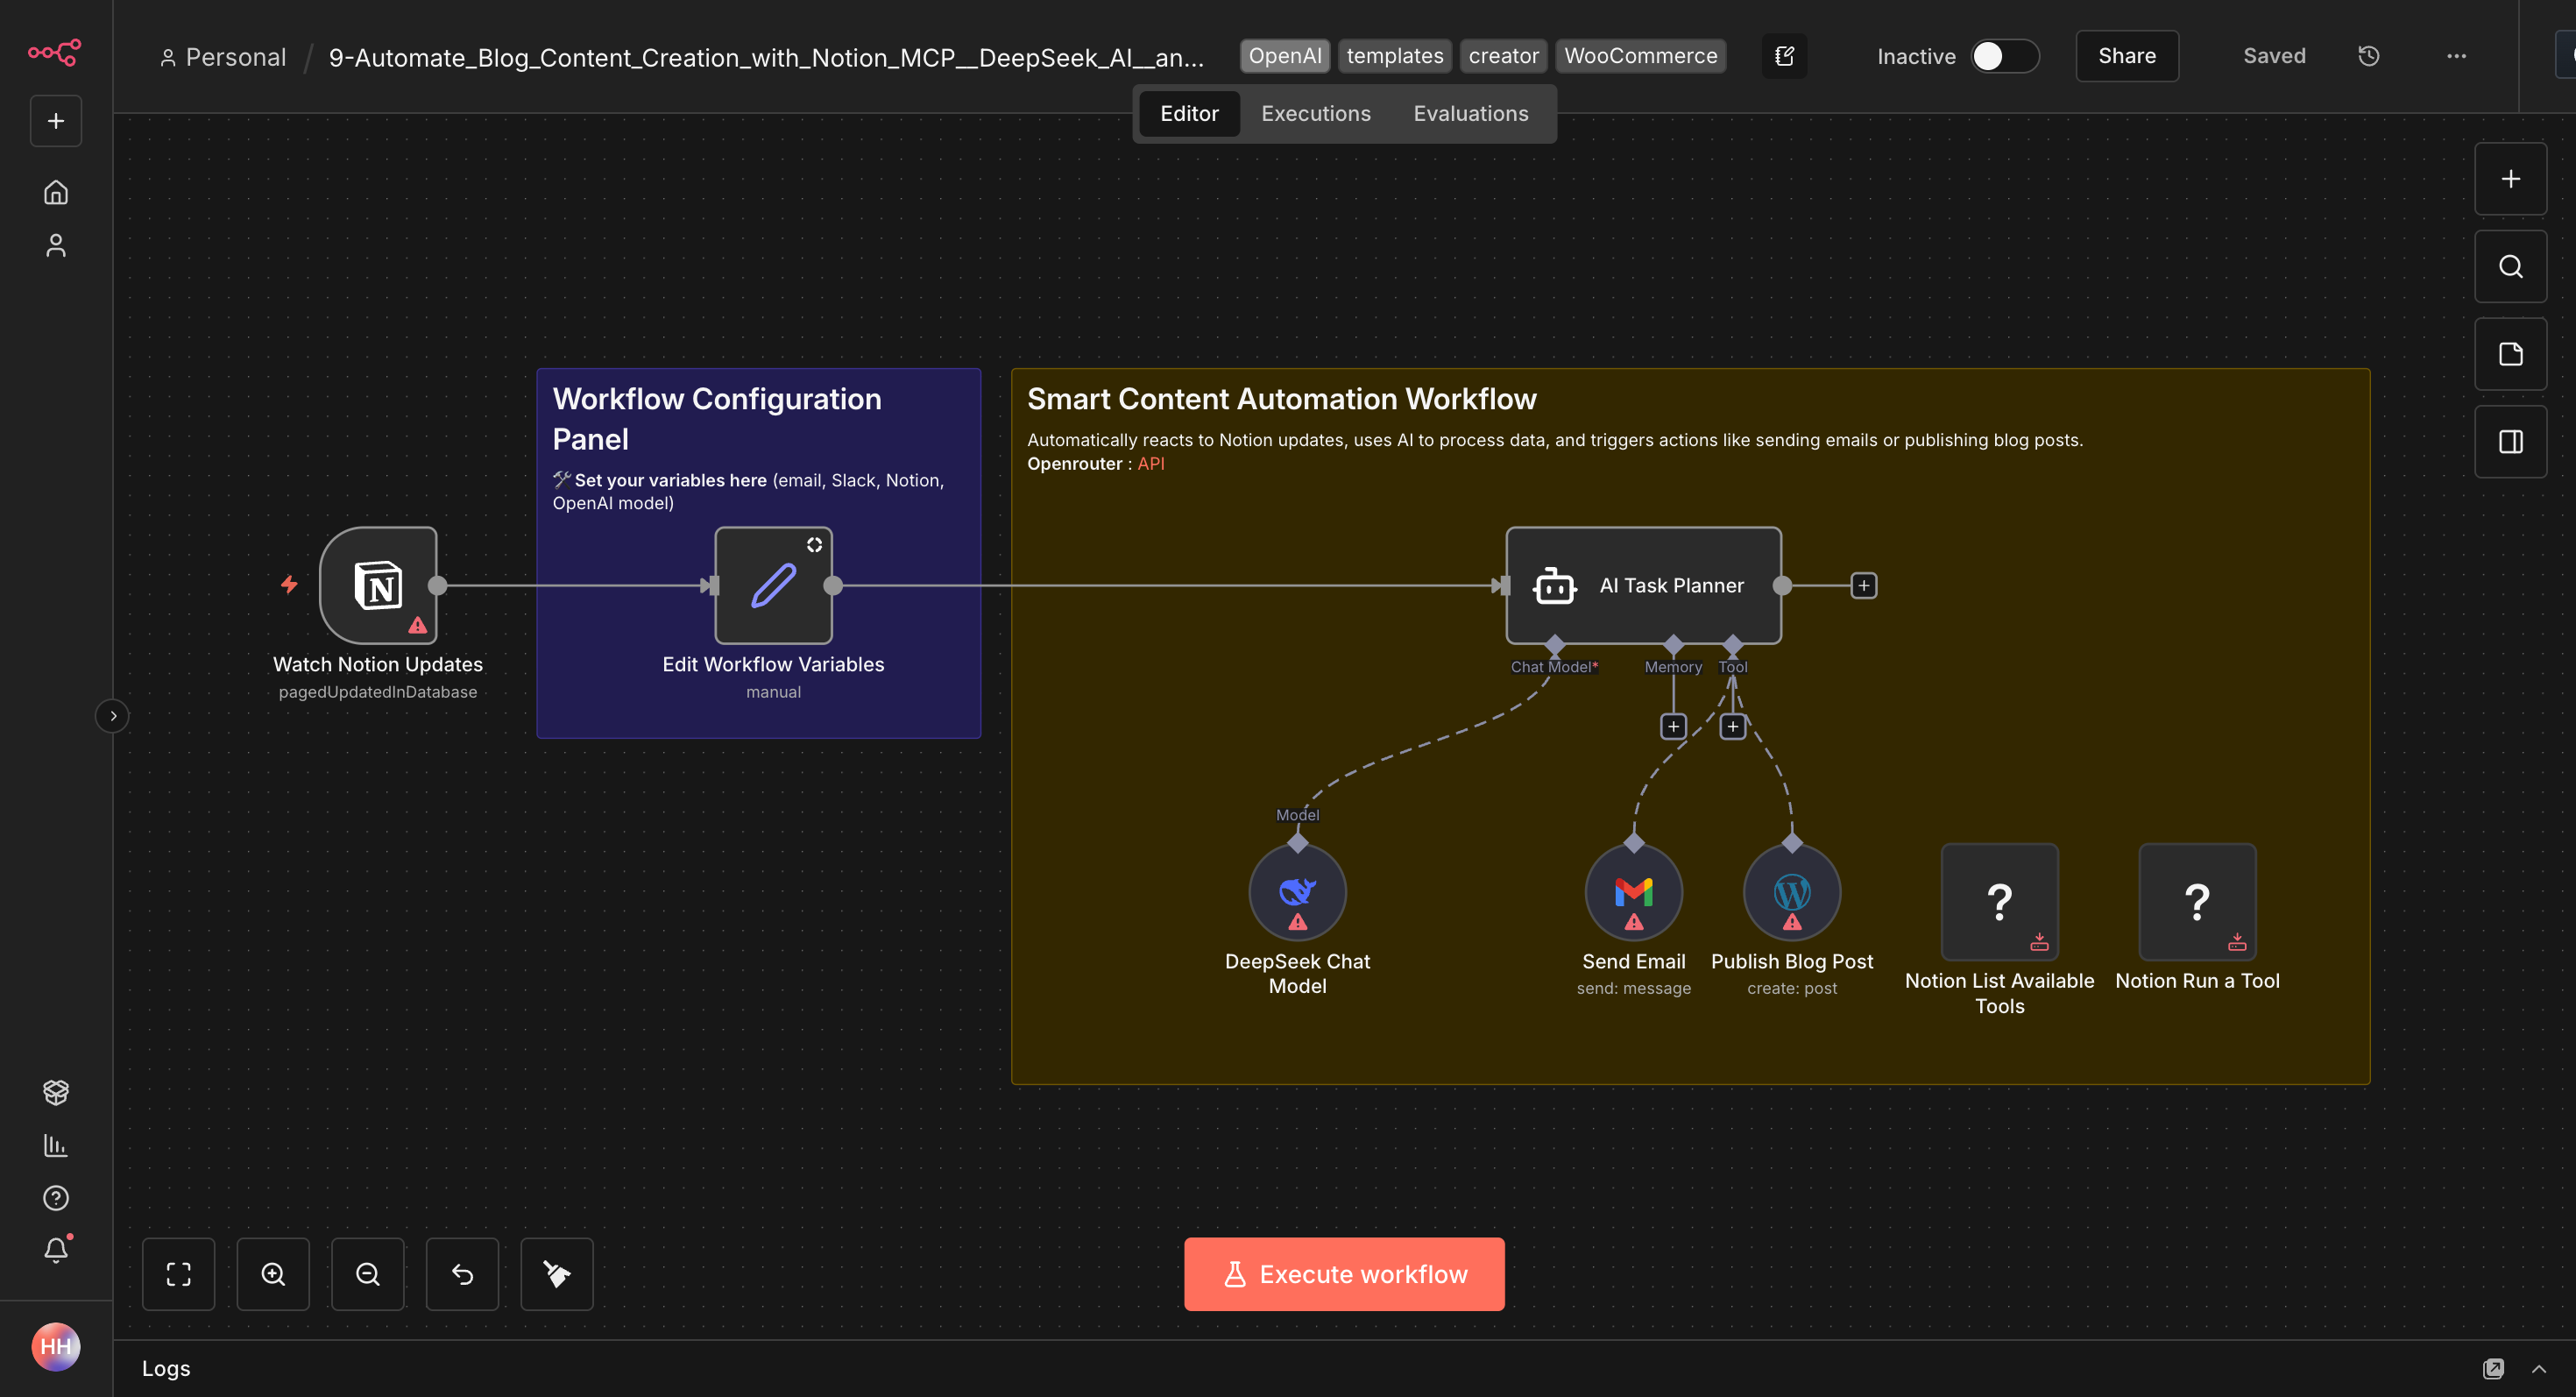The height and width of the screenshot is (1397, 2576).
Task: Open the Send Email node
Action: [1633, 891]
